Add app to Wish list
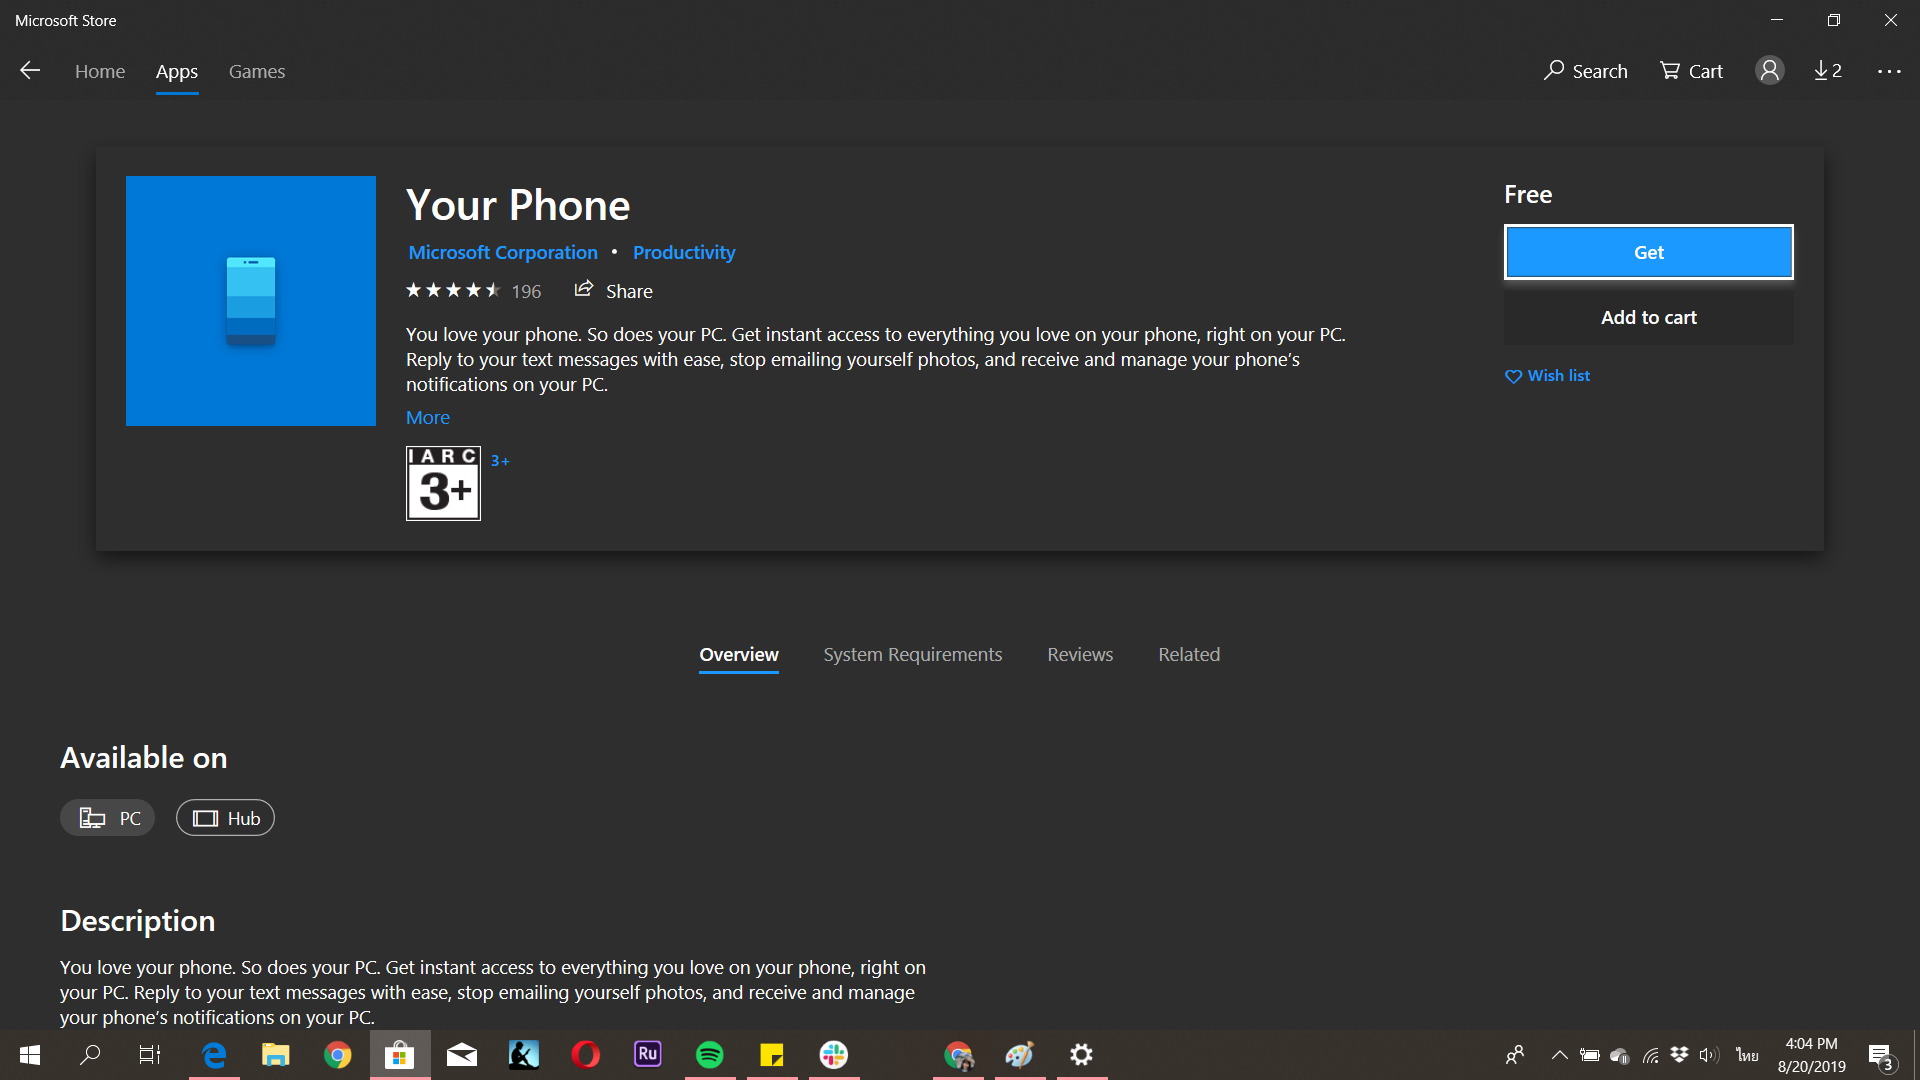Viewport: 1920px width, 1080px height. tap(1547, 376)
